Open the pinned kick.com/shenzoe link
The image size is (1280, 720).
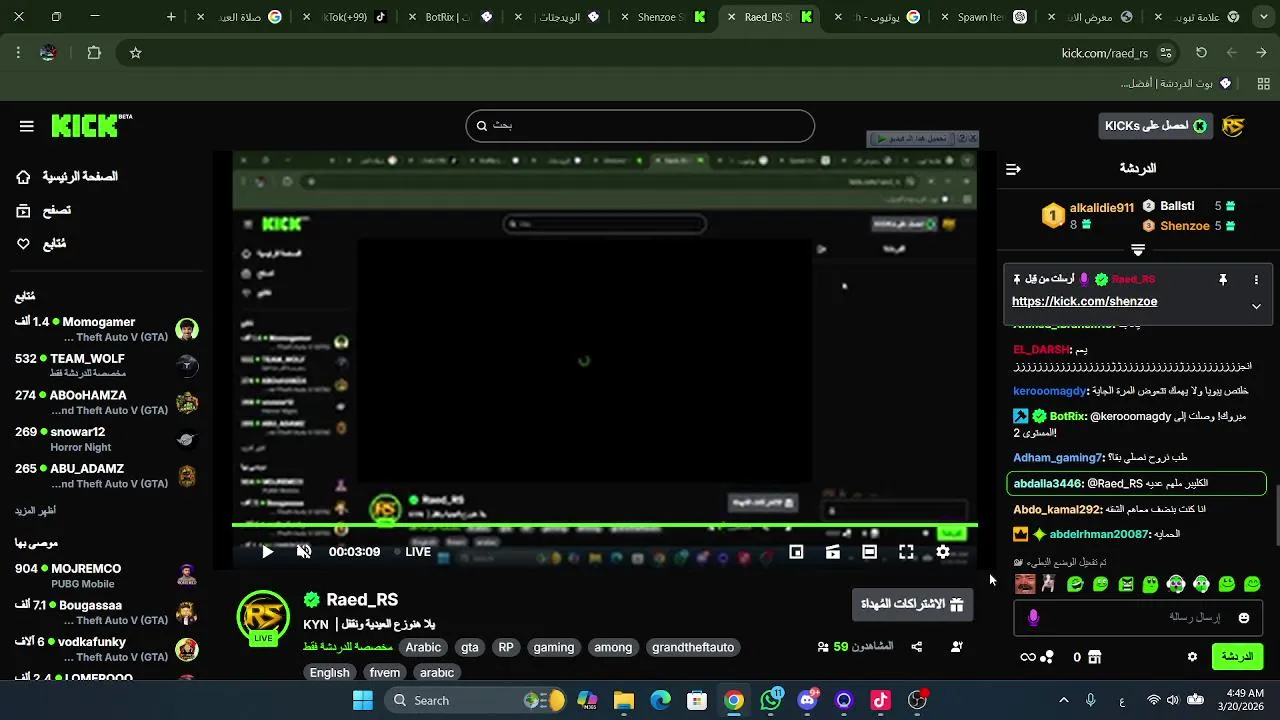coord(1084,301)
